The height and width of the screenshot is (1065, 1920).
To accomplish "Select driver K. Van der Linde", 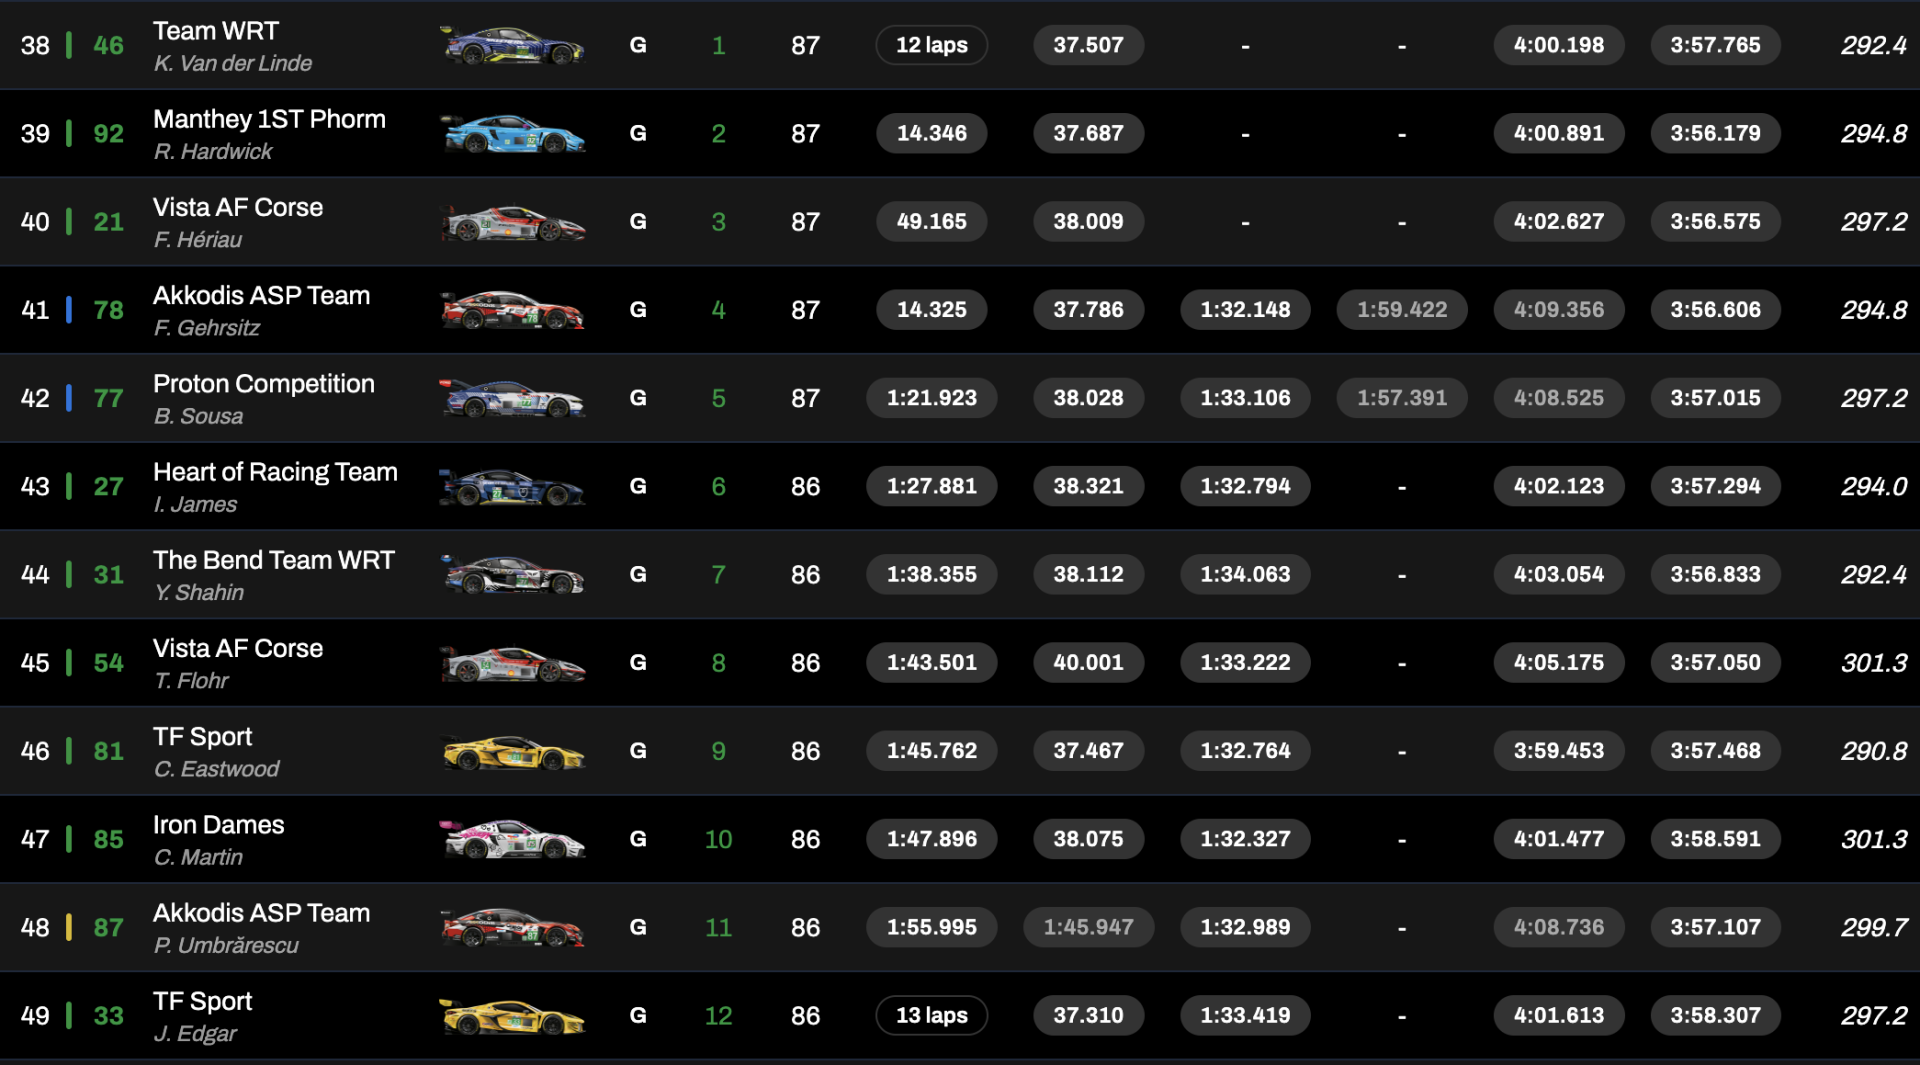I will point(232,64).
